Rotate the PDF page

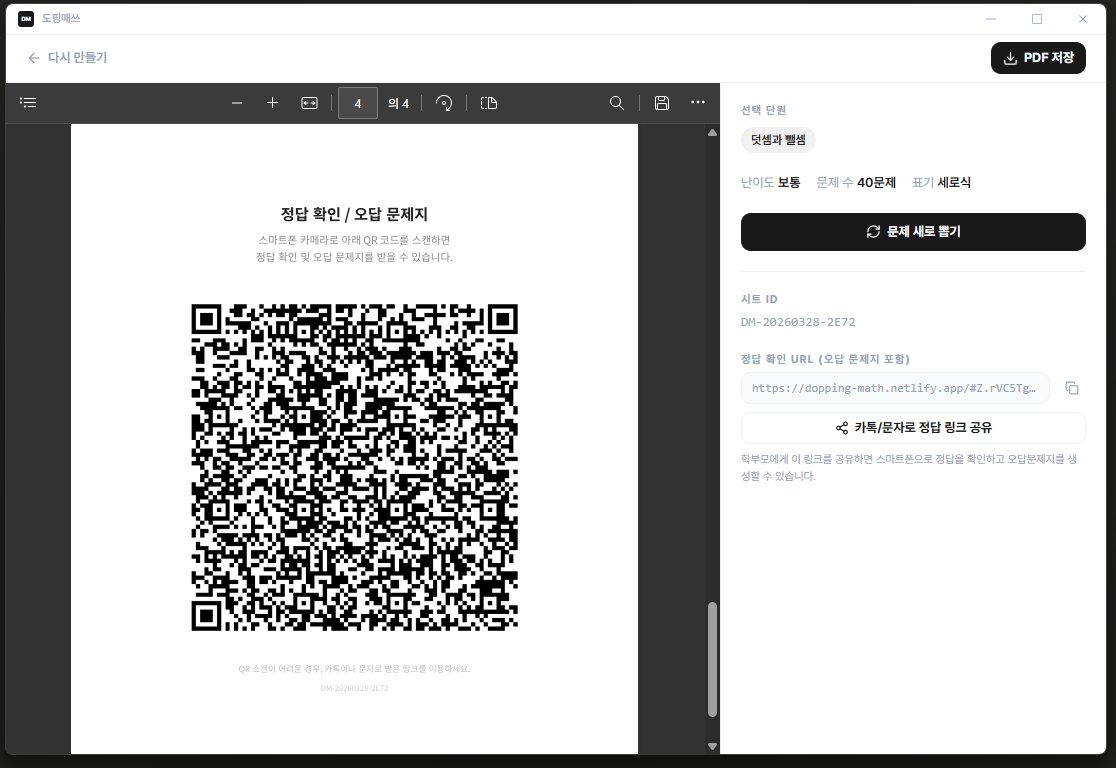444,103
